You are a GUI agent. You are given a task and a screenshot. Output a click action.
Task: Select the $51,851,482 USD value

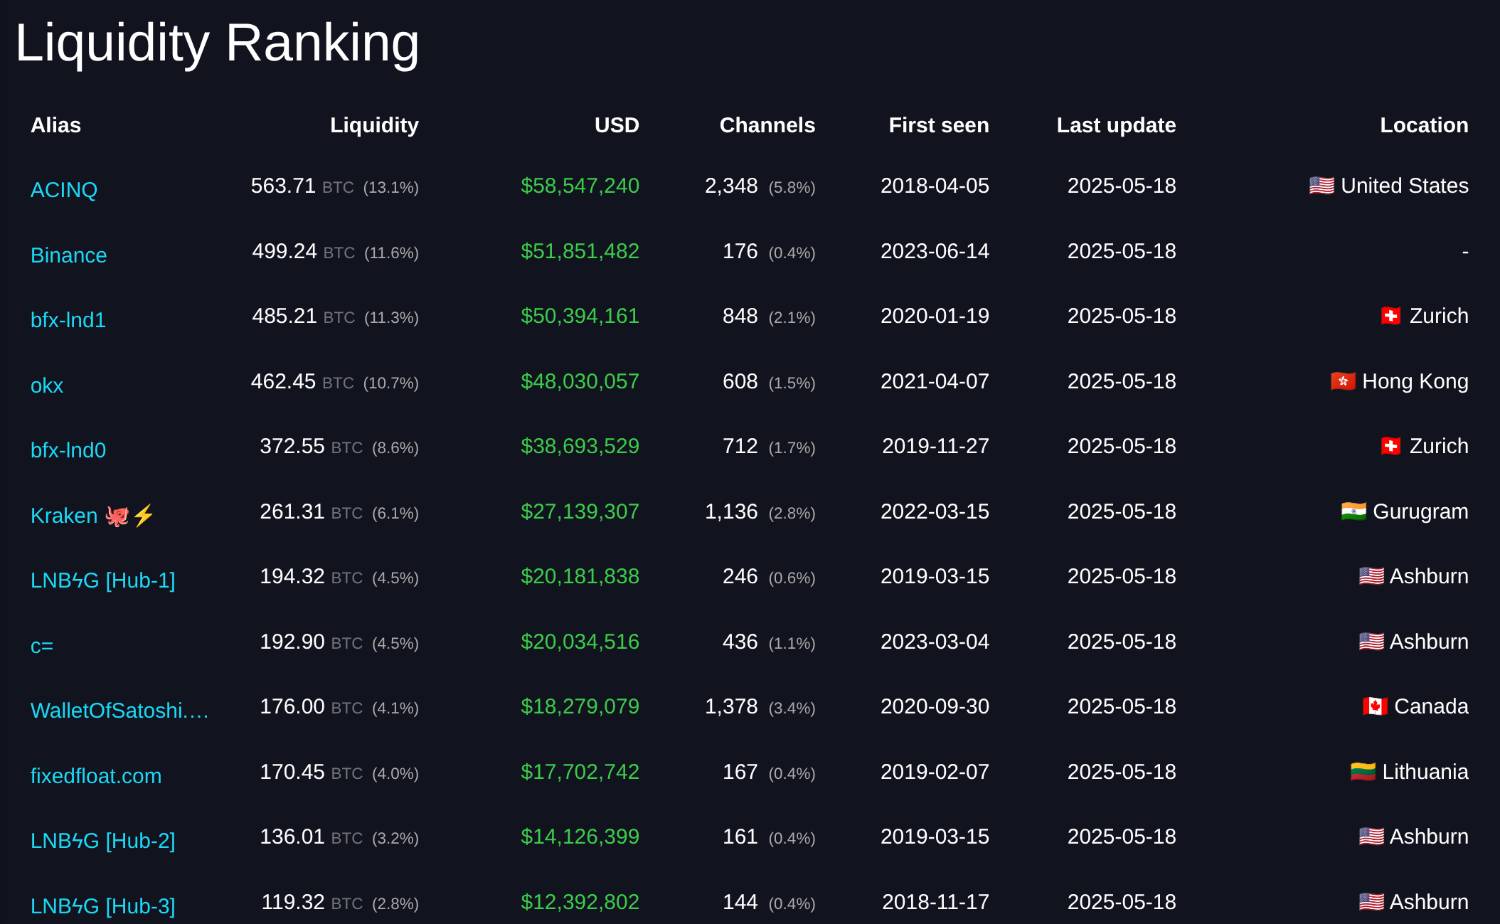[580, 251]
